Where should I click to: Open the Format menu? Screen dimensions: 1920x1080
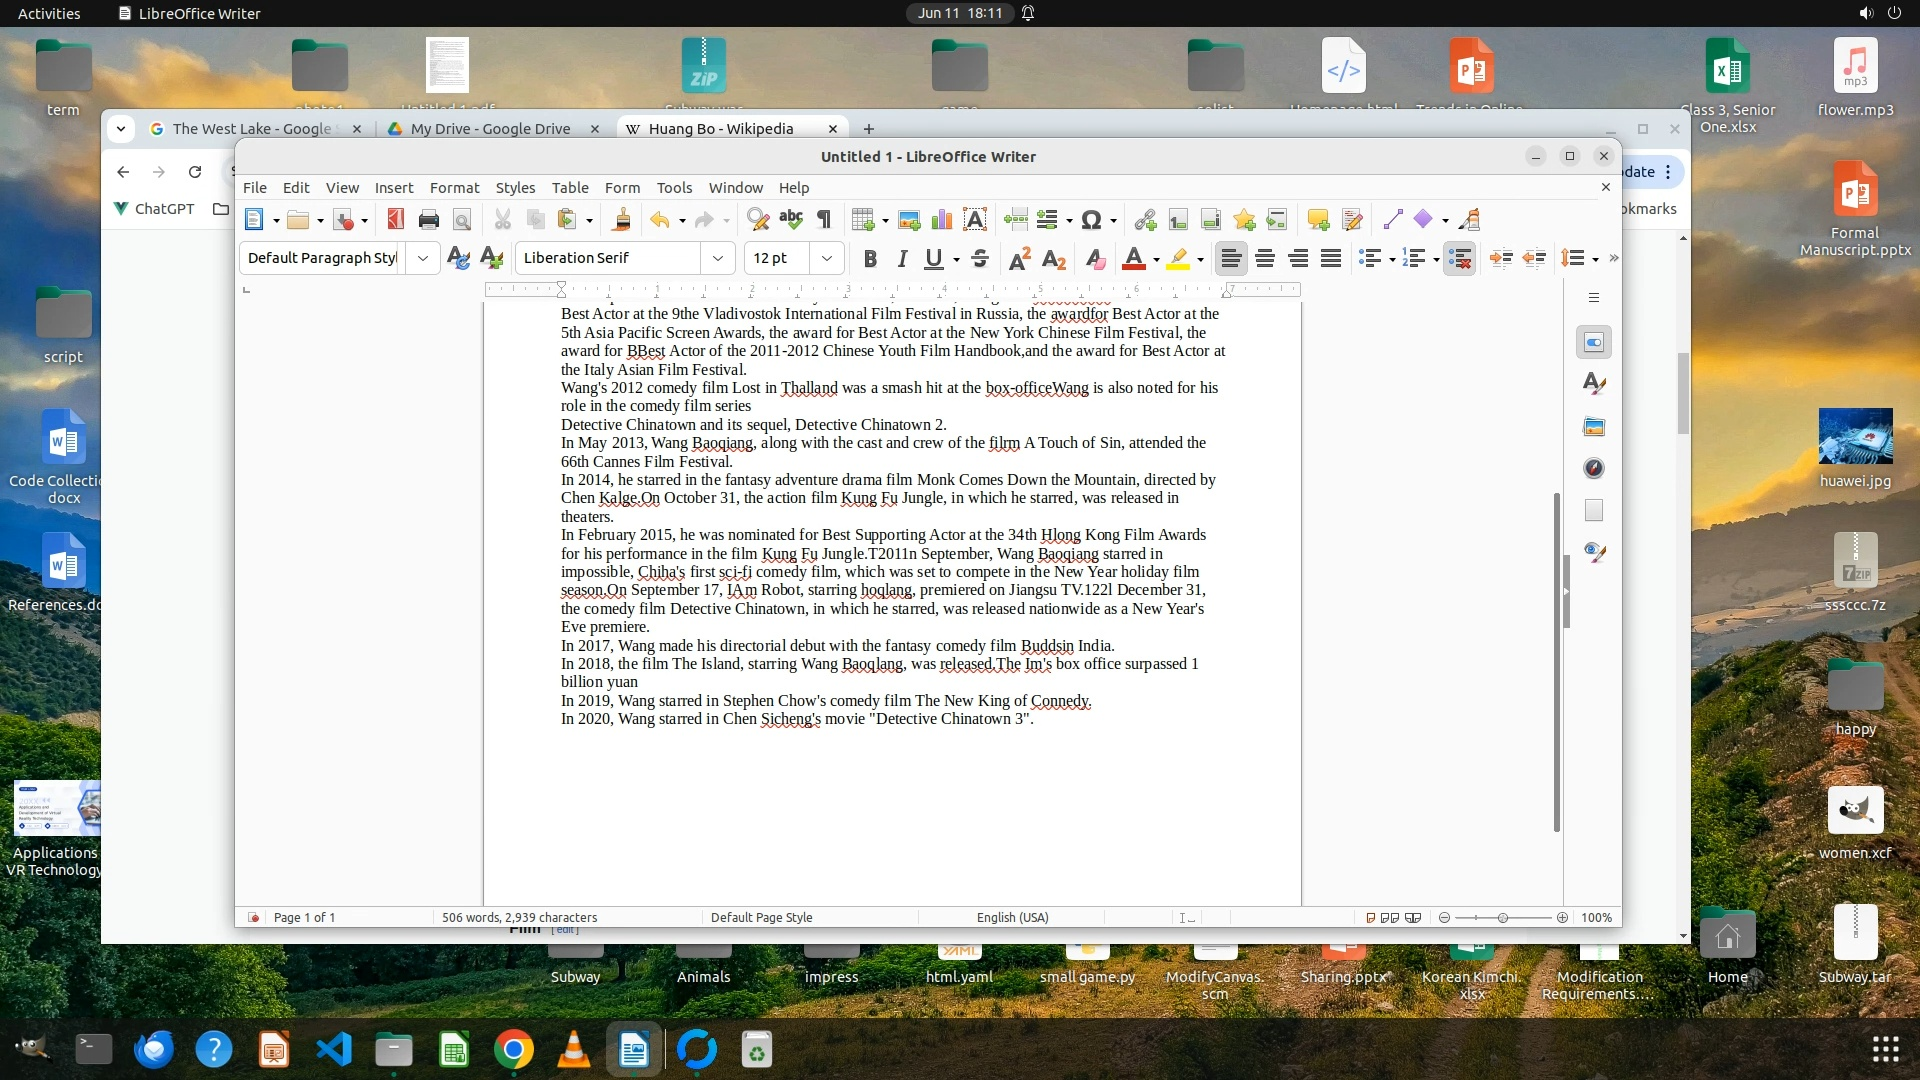[x=454, y=188]
